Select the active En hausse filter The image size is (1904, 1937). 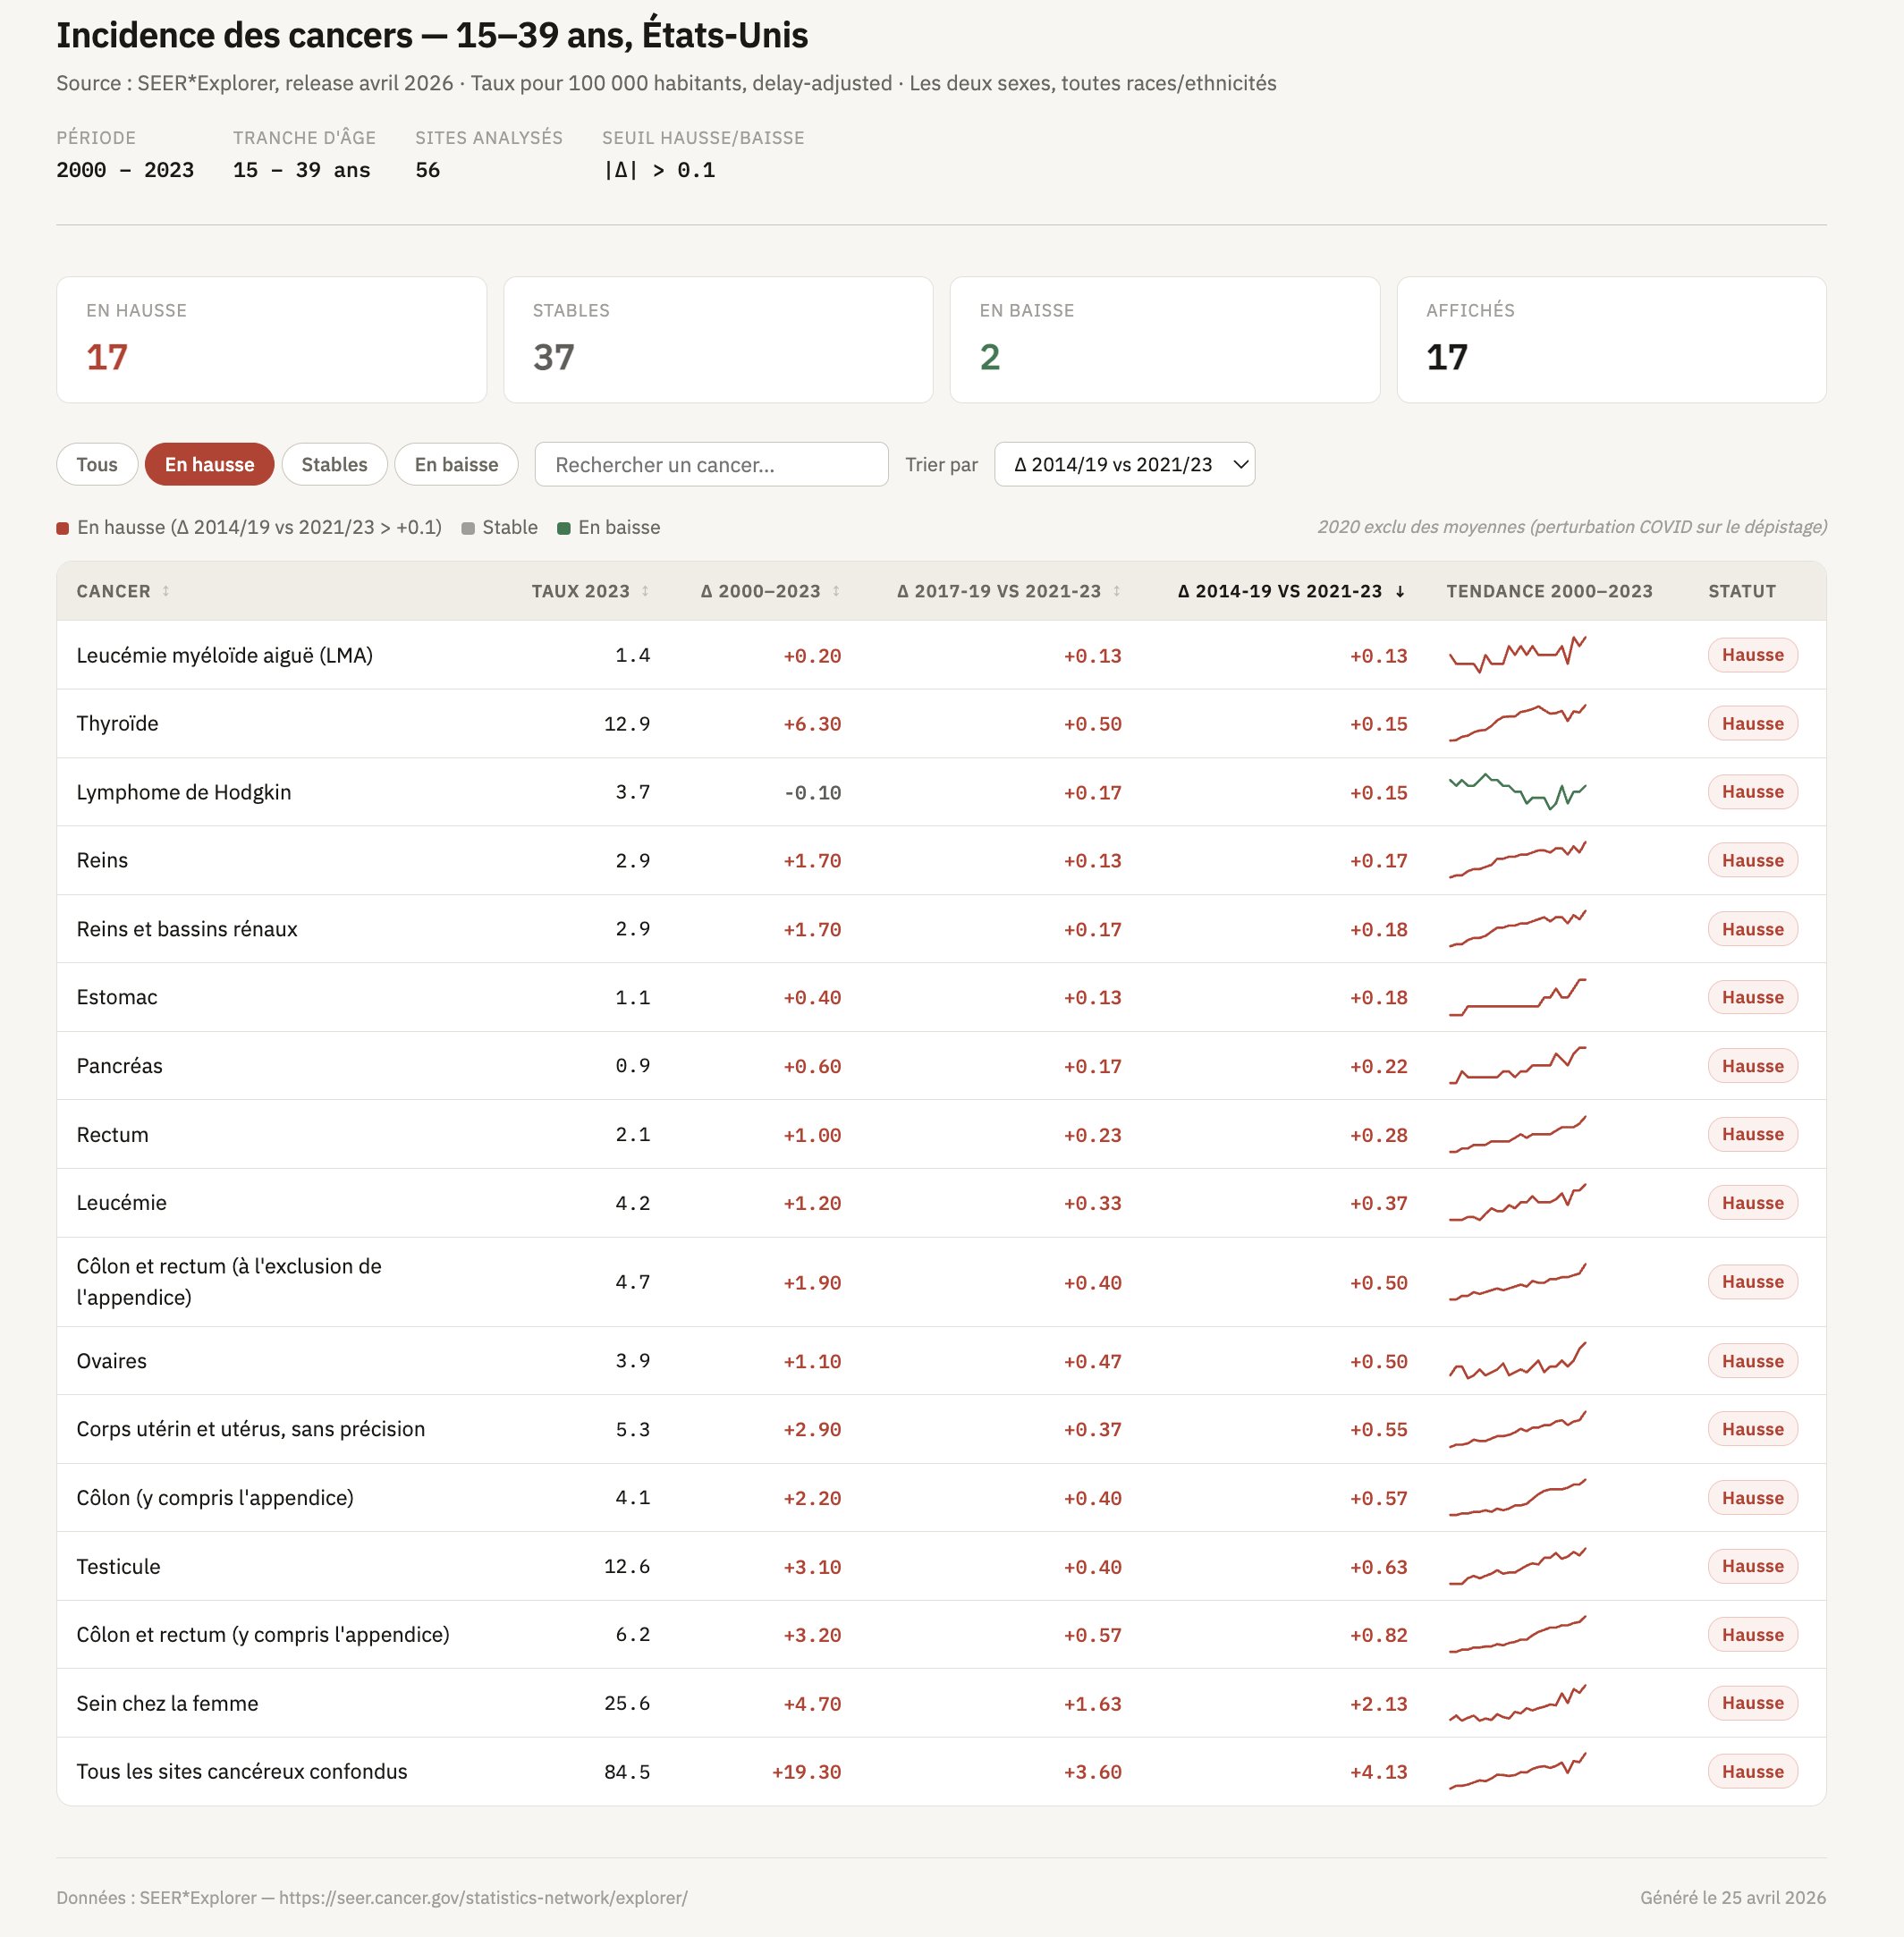click(209, 464)
